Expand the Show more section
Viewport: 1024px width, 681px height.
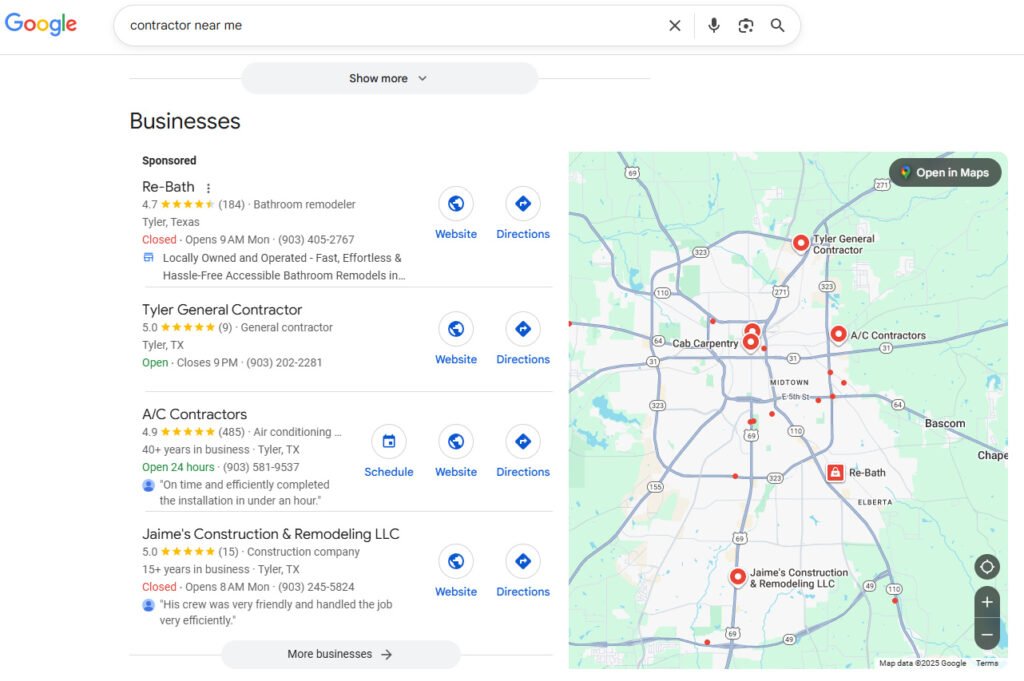[x=388, y=77]
